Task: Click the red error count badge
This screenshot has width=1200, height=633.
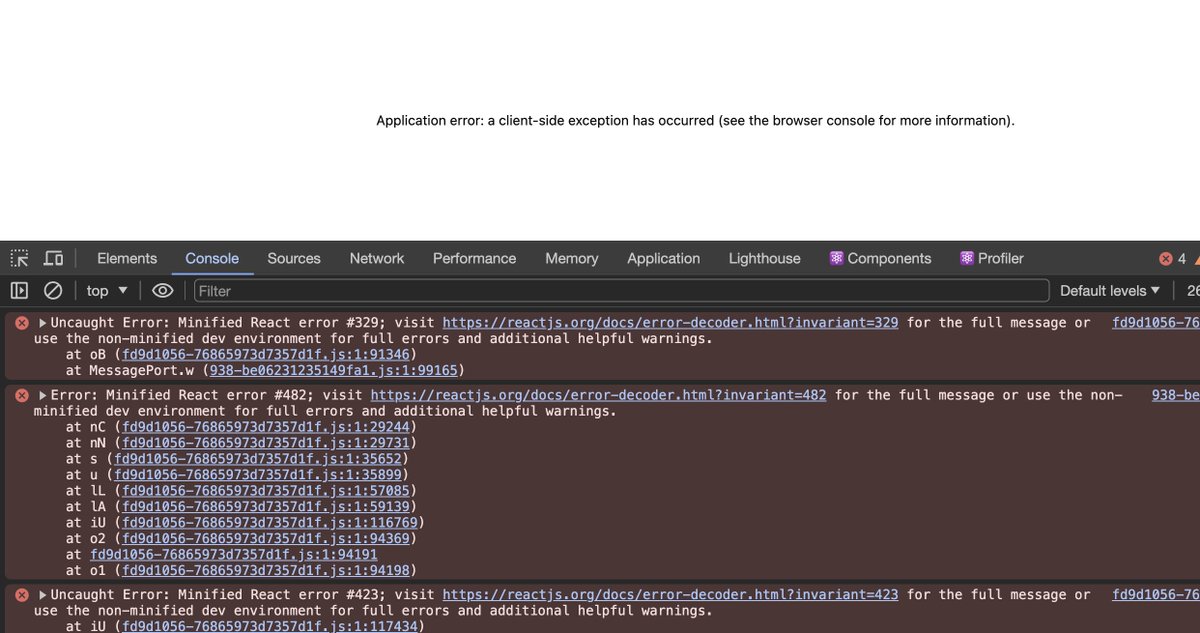Action: [x=1172, y=258]
